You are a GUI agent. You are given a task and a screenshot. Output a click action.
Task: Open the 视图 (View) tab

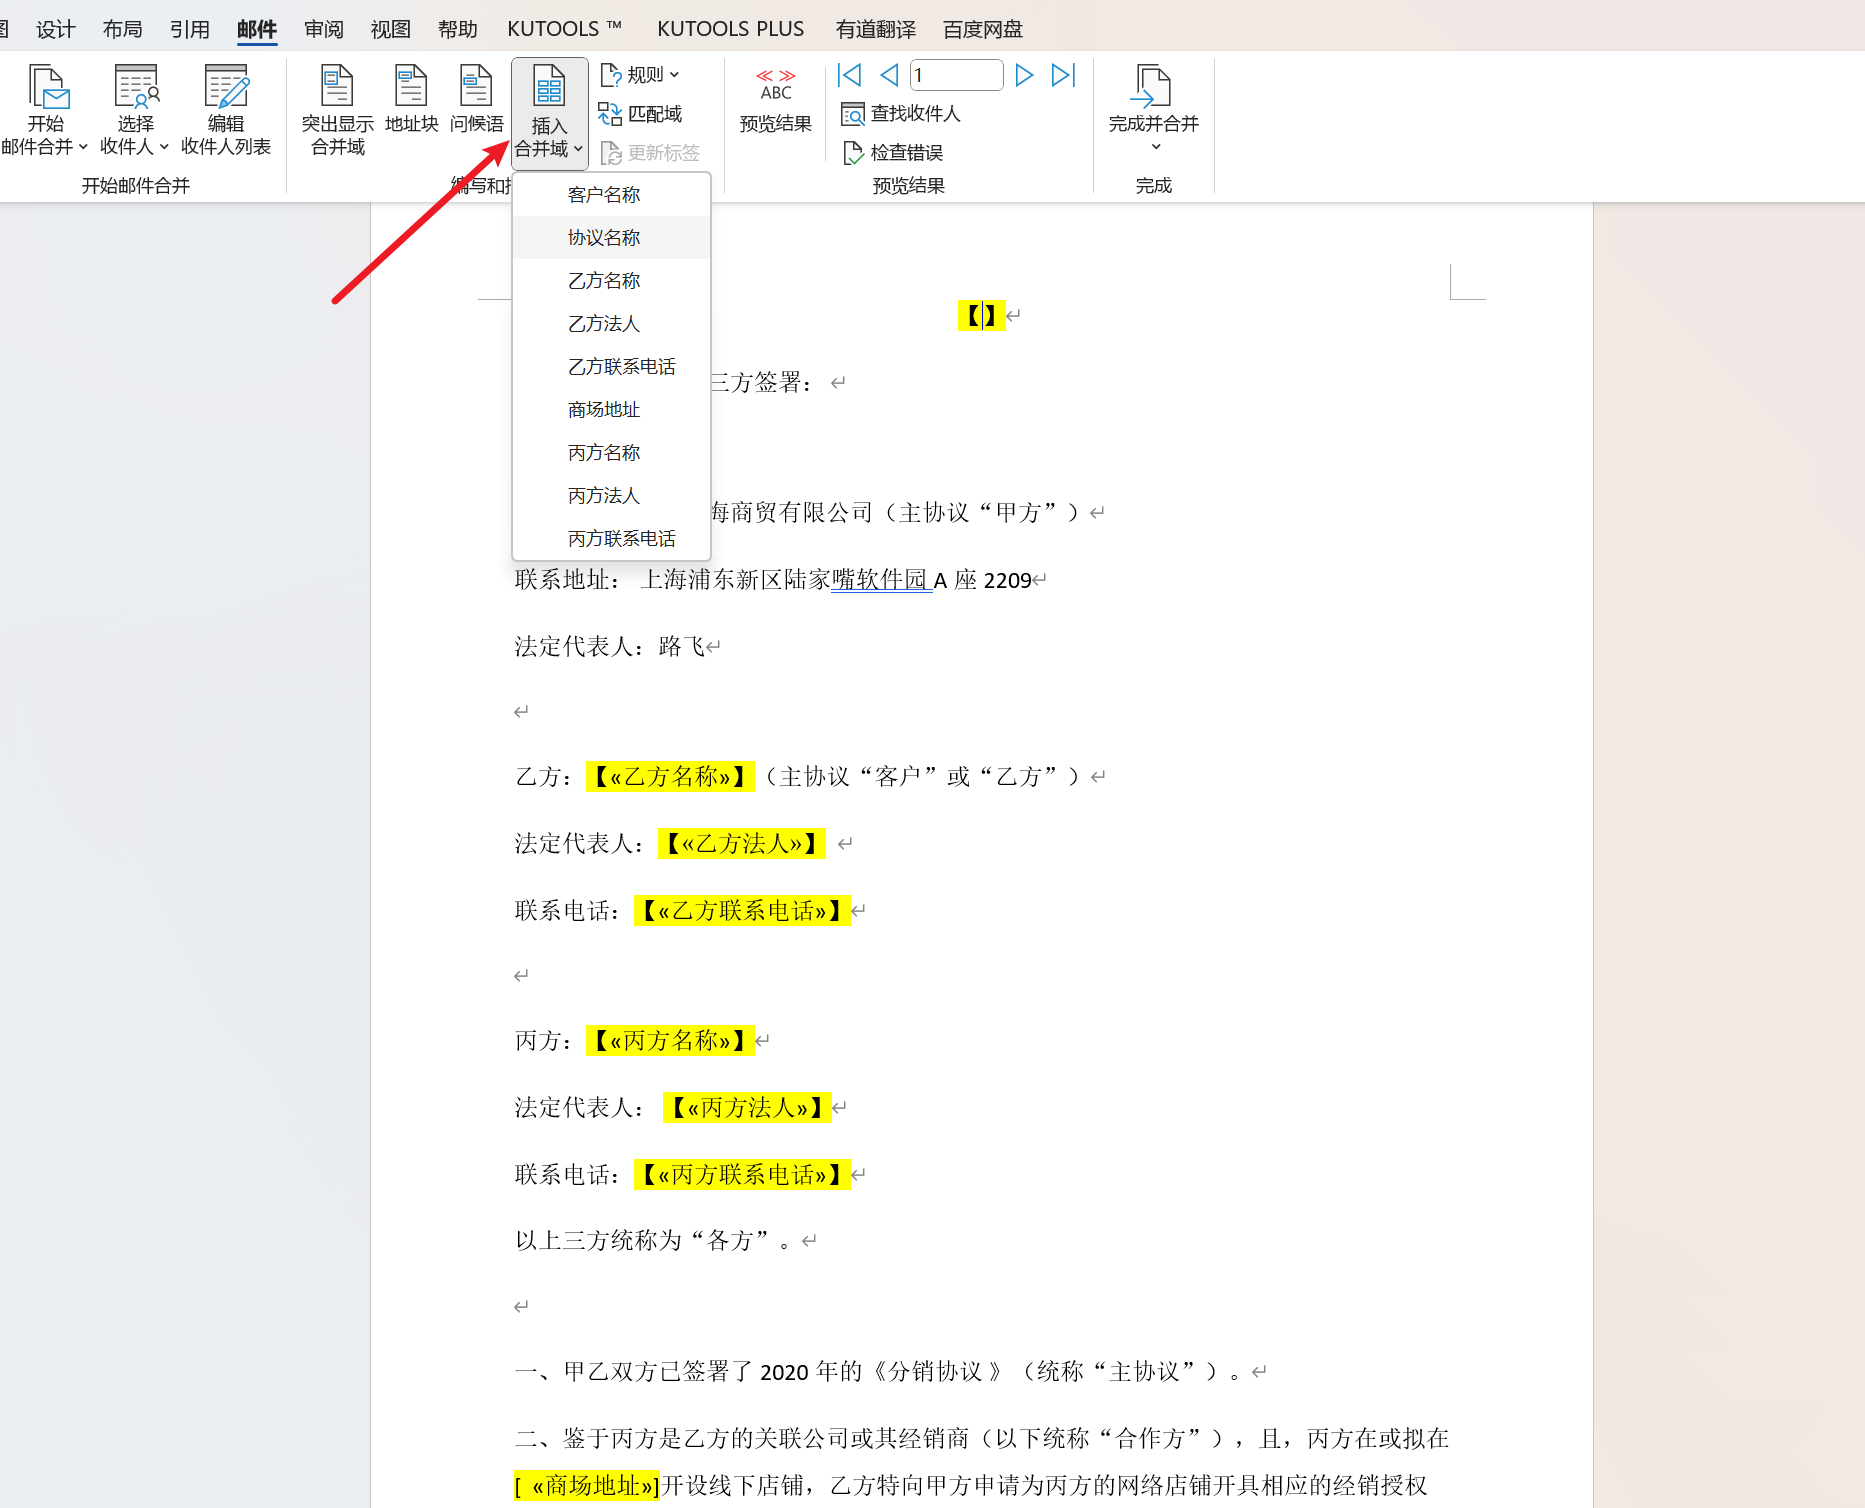tap(391, 29)
